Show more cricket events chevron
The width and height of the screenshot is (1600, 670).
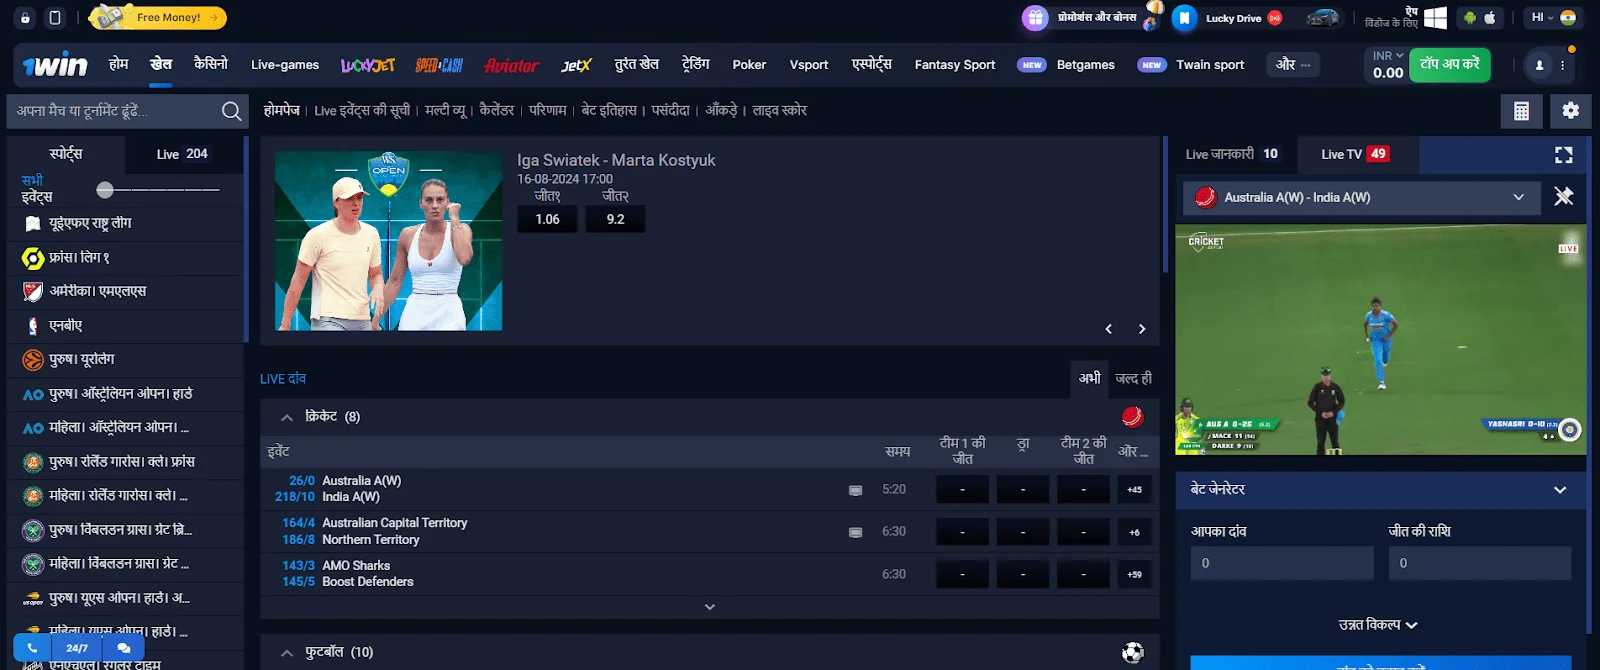click(x=709, y=607)
